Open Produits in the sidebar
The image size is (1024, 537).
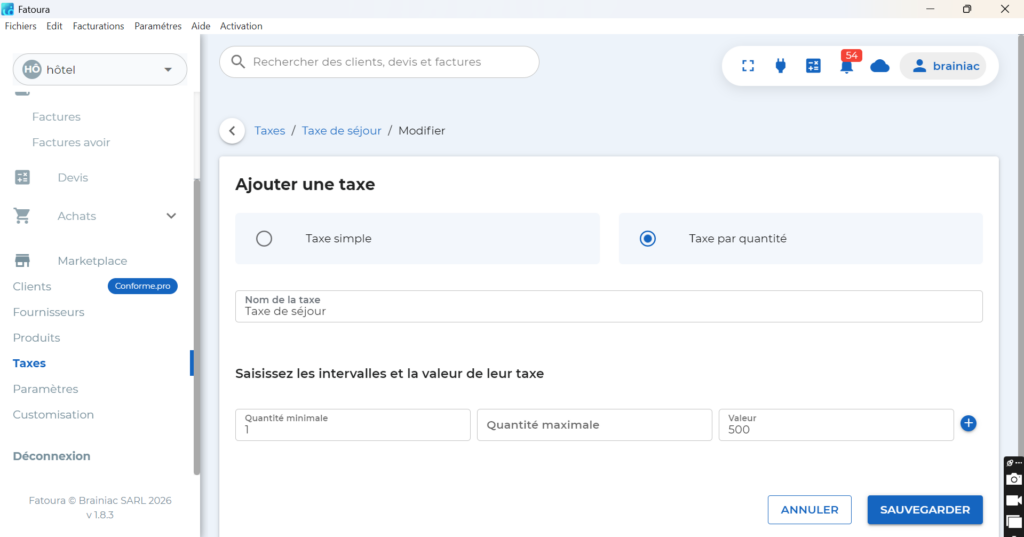pyautogui.click(x=37, y=338)
